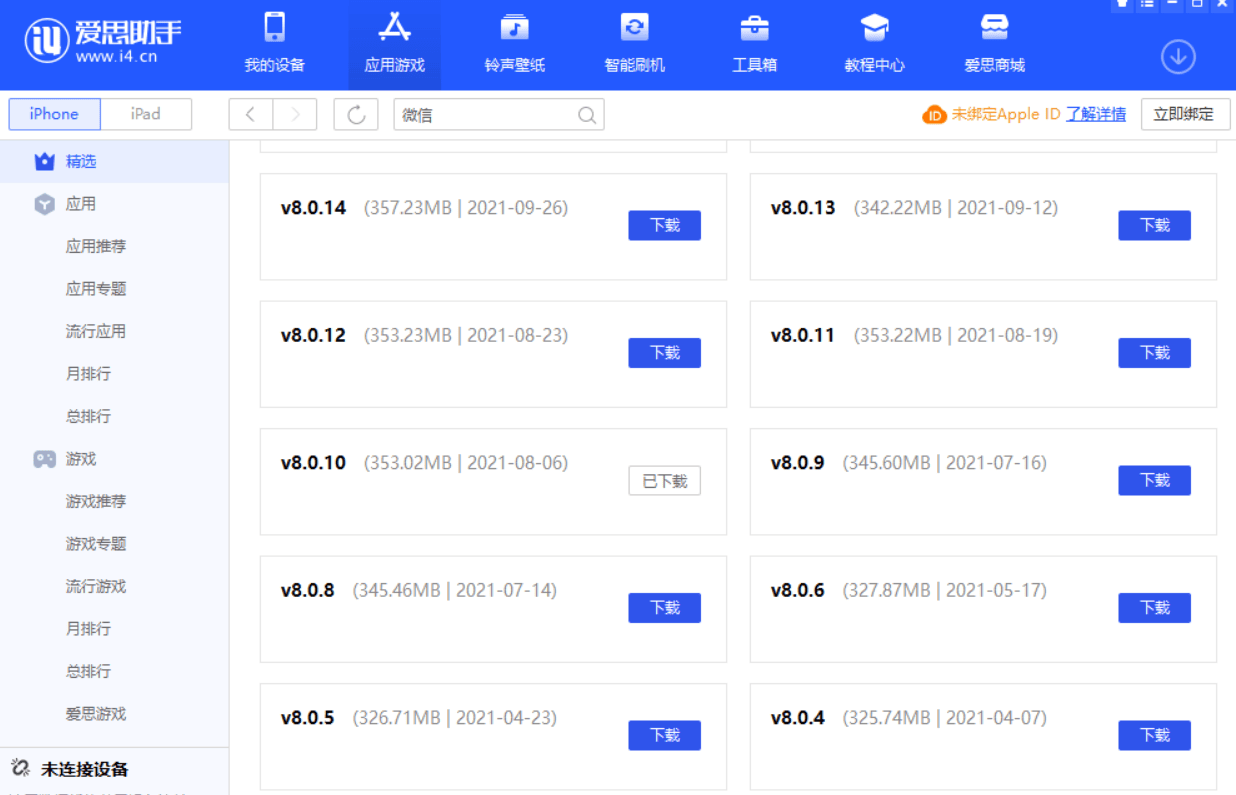Download version v8.0.6
This screenshot has height=795, width=1236.
(x=1155, y=608)
